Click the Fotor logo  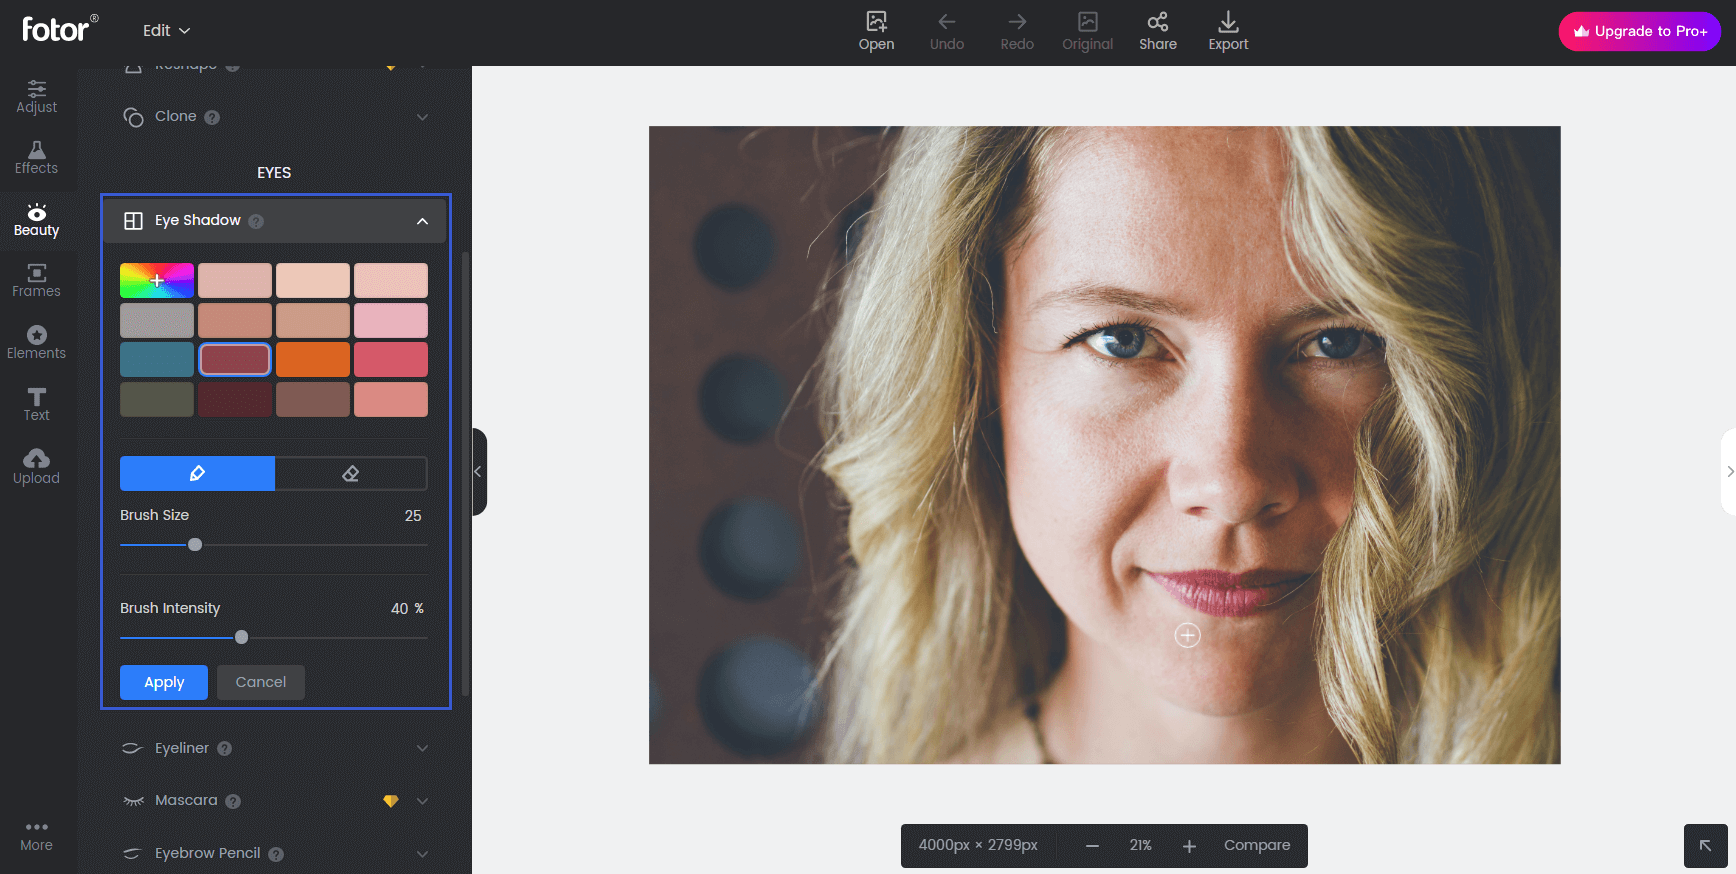coord(59,29)
